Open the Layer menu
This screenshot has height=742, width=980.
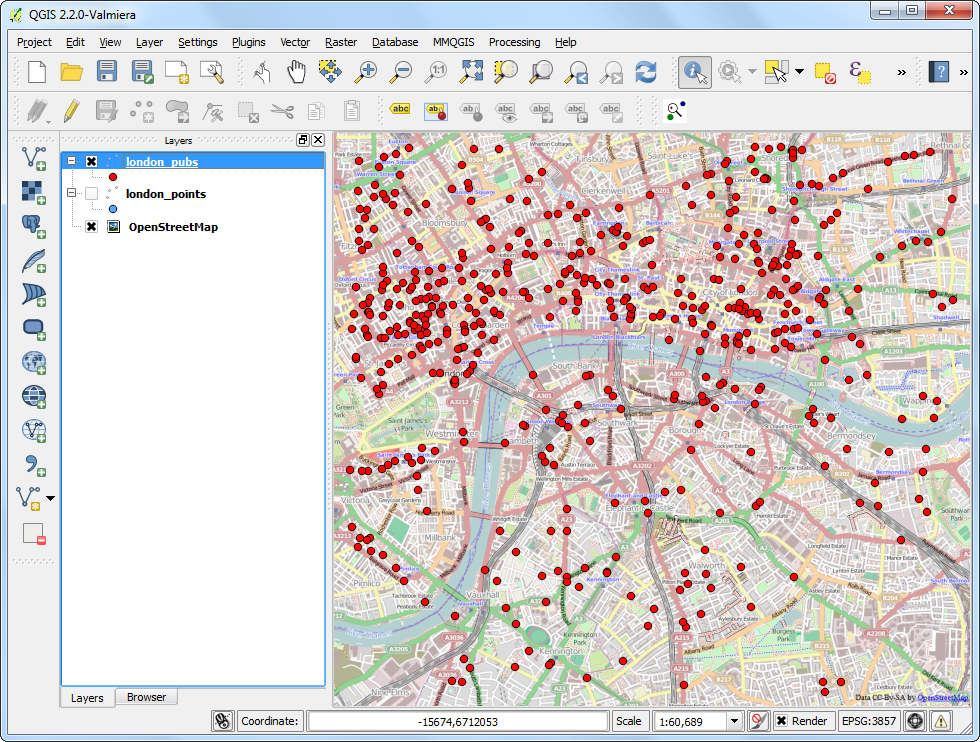[149, 42]
